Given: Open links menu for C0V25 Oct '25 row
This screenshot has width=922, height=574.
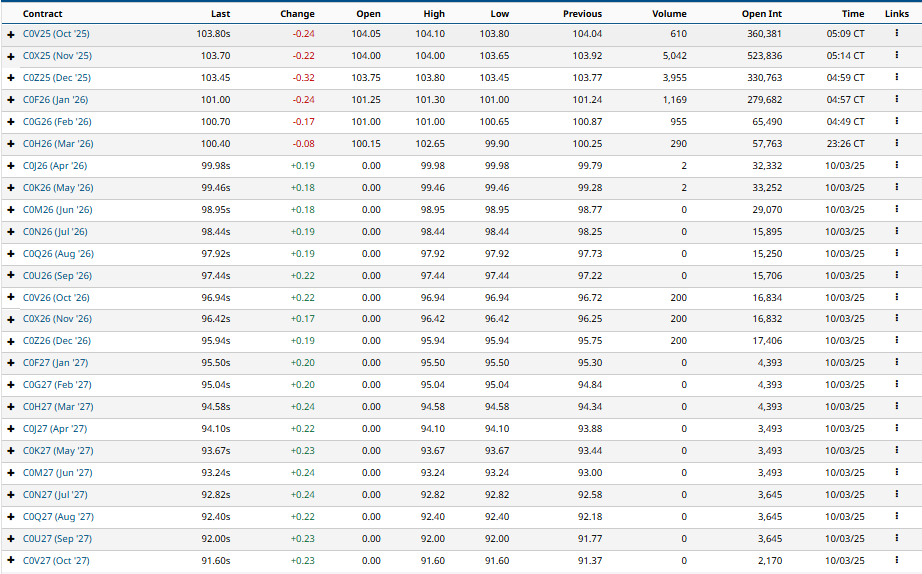Looking at the screenshot, I should [897, 34].
